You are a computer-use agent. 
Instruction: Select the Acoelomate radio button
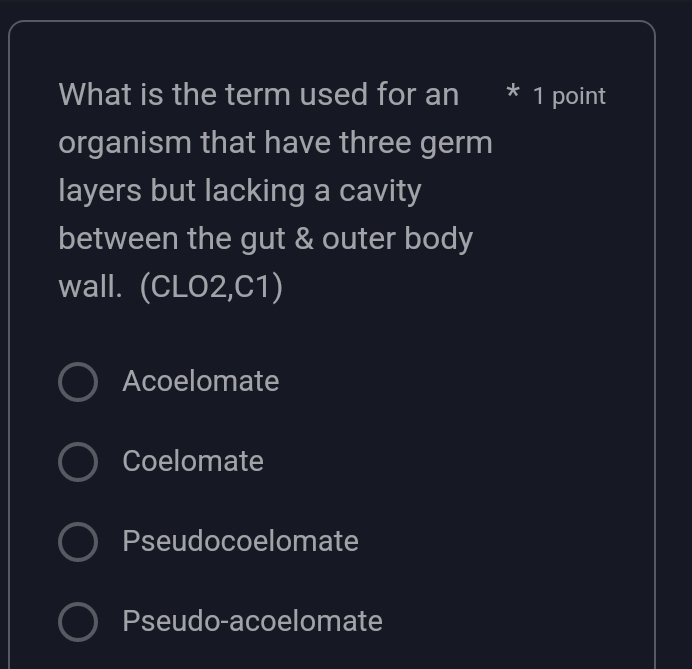coord(78,382)
